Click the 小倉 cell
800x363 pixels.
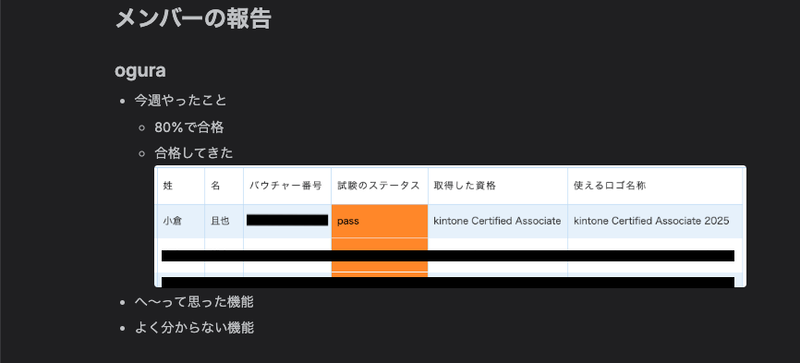(x=181, y=221)
